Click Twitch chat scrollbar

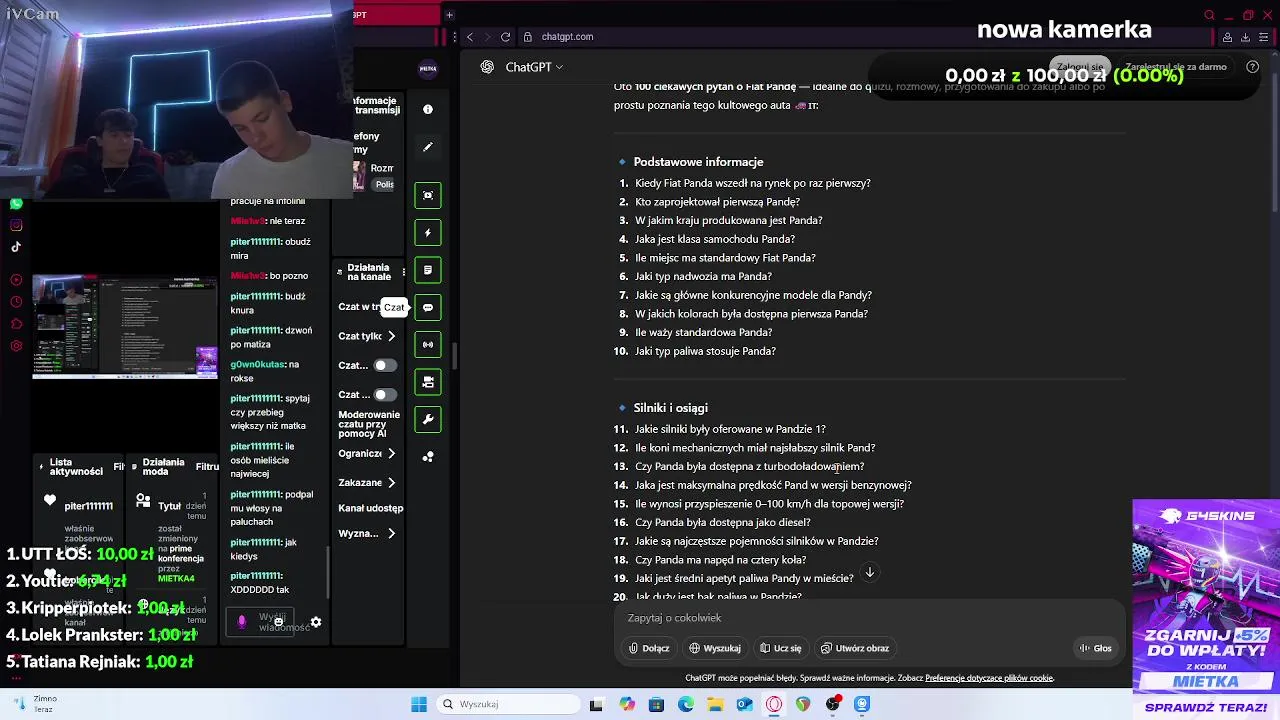pos(328,573)
